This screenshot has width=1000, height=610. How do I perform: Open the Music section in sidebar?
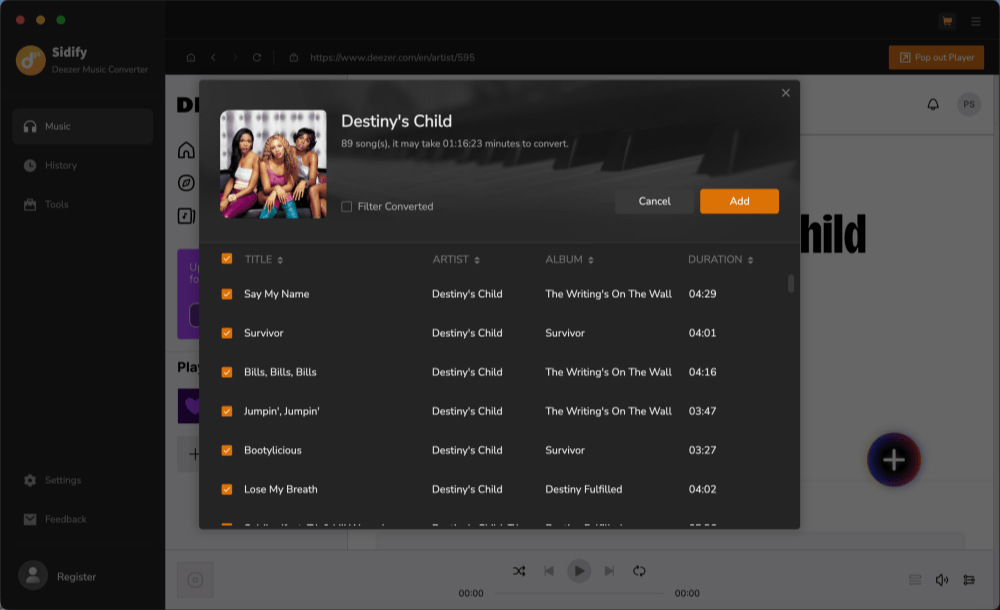click(82, 126)
